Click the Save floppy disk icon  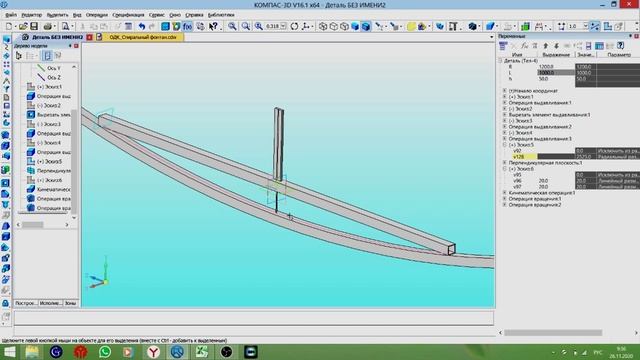pos(34,26)
